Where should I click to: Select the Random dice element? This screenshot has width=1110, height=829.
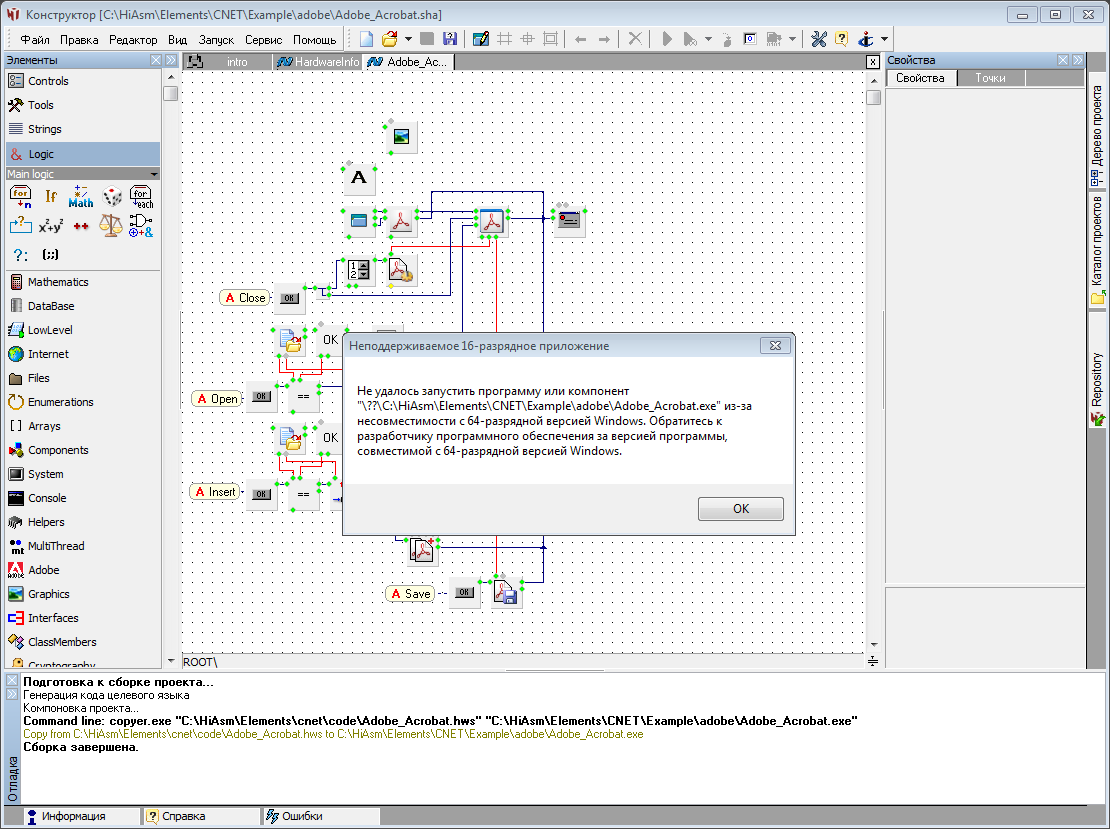click(112, 196)
